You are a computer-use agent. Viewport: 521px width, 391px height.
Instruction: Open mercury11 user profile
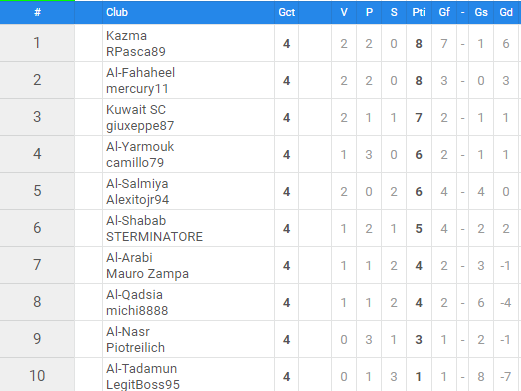point(137,89)
